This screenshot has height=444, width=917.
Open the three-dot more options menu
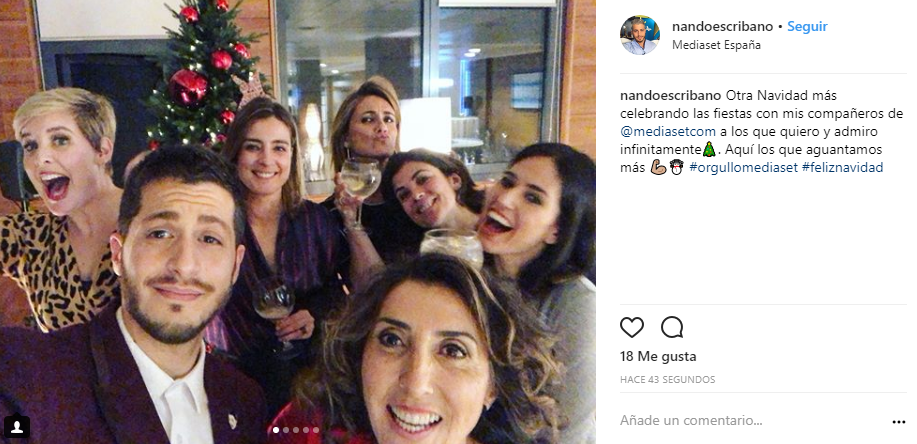point(898,421)
